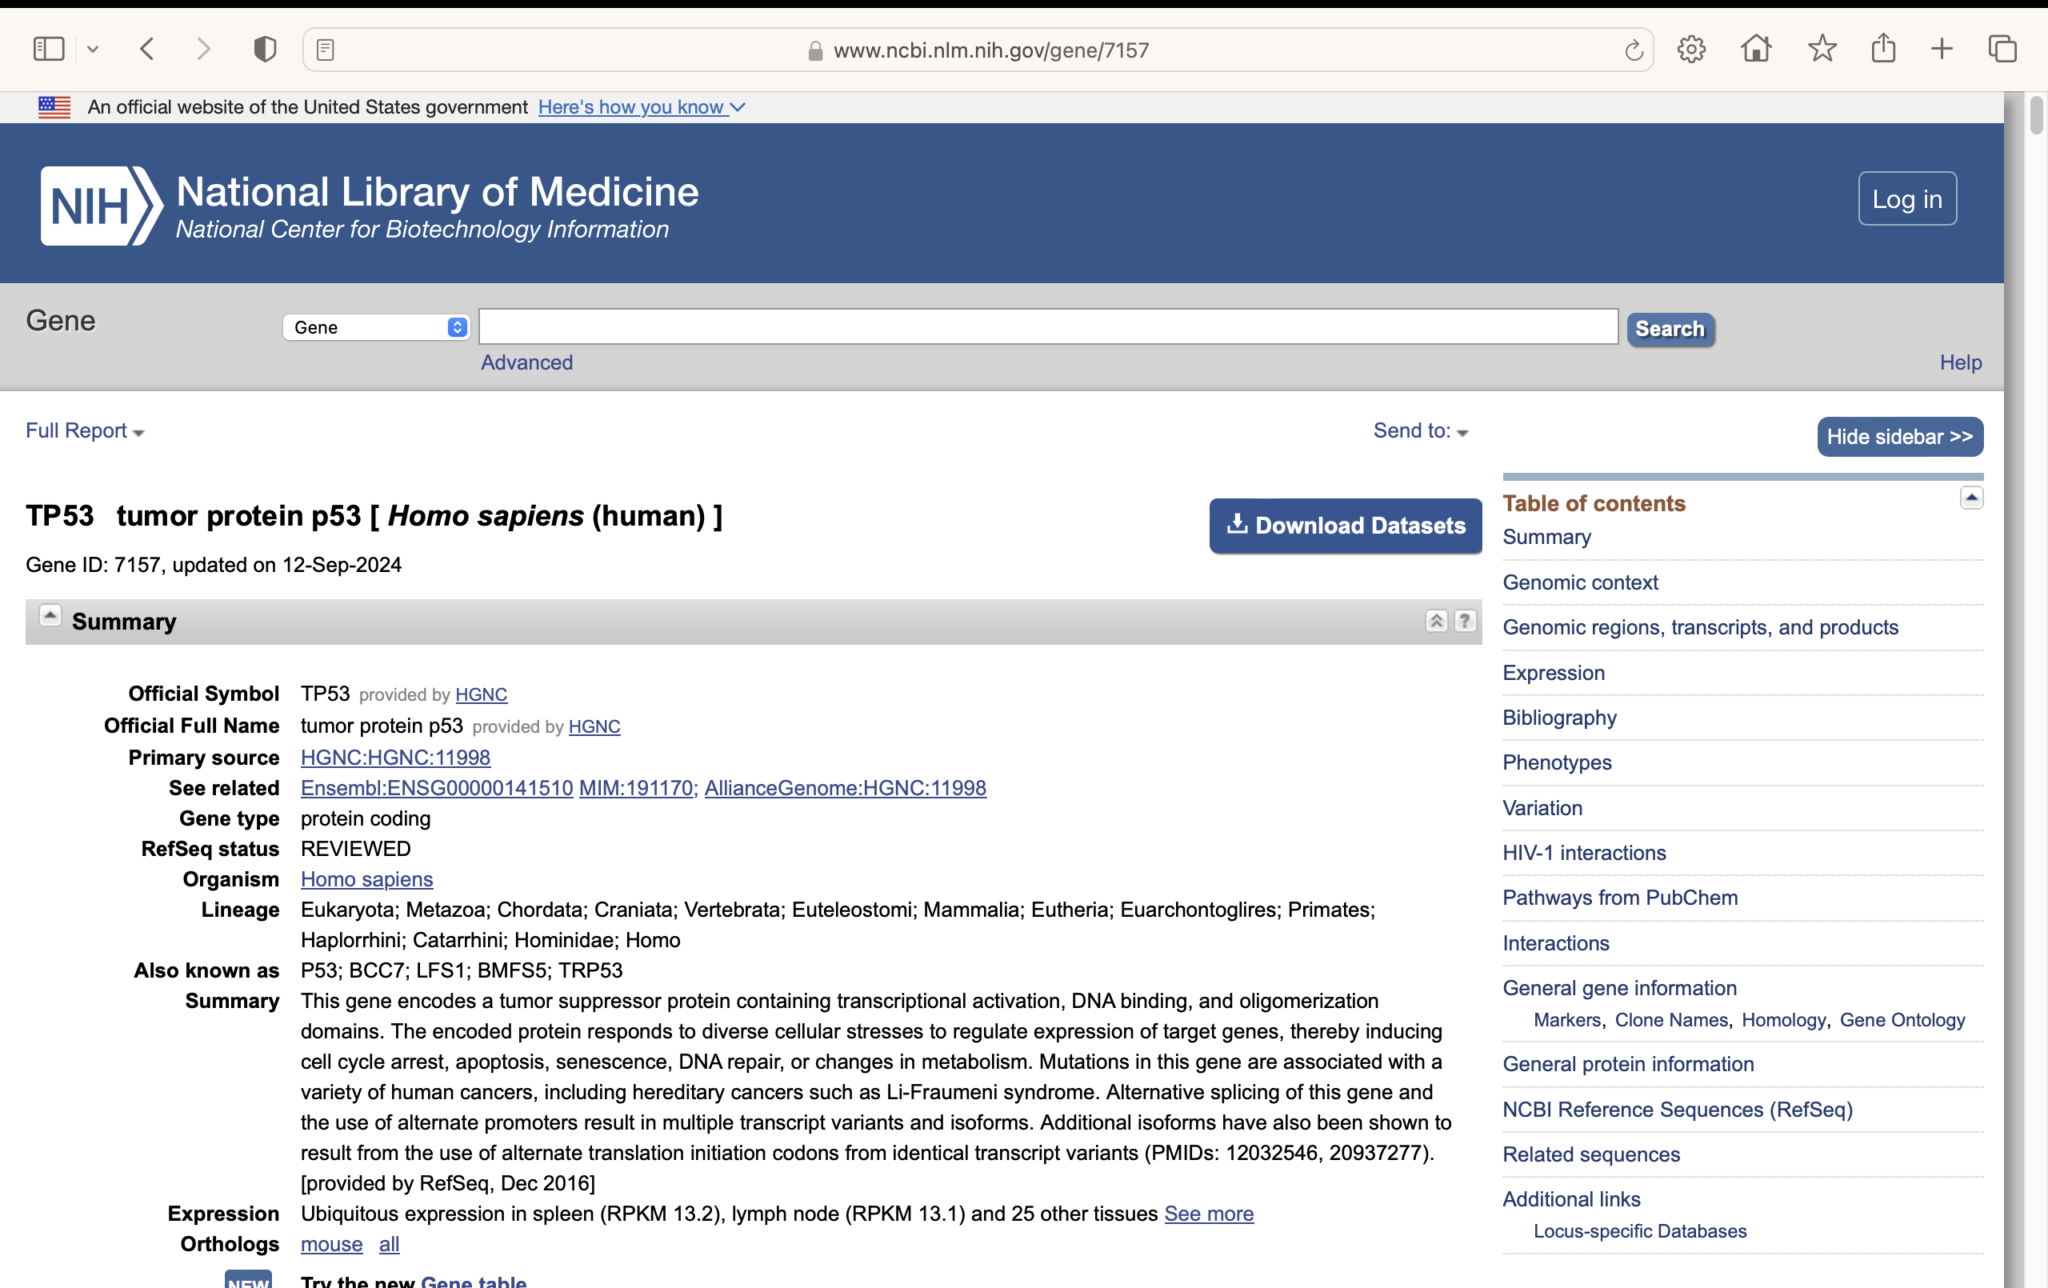Collapse the Summary section with its triangle

click(x=49, y=616)
